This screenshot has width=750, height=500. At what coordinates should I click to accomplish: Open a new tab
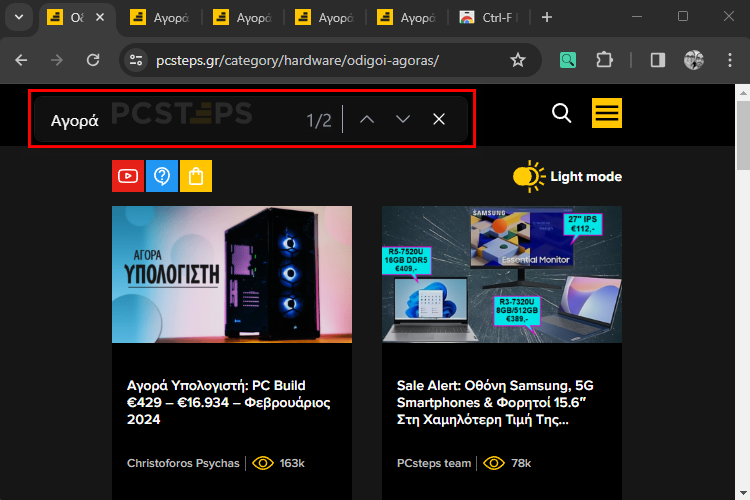(x=547, y=18)
